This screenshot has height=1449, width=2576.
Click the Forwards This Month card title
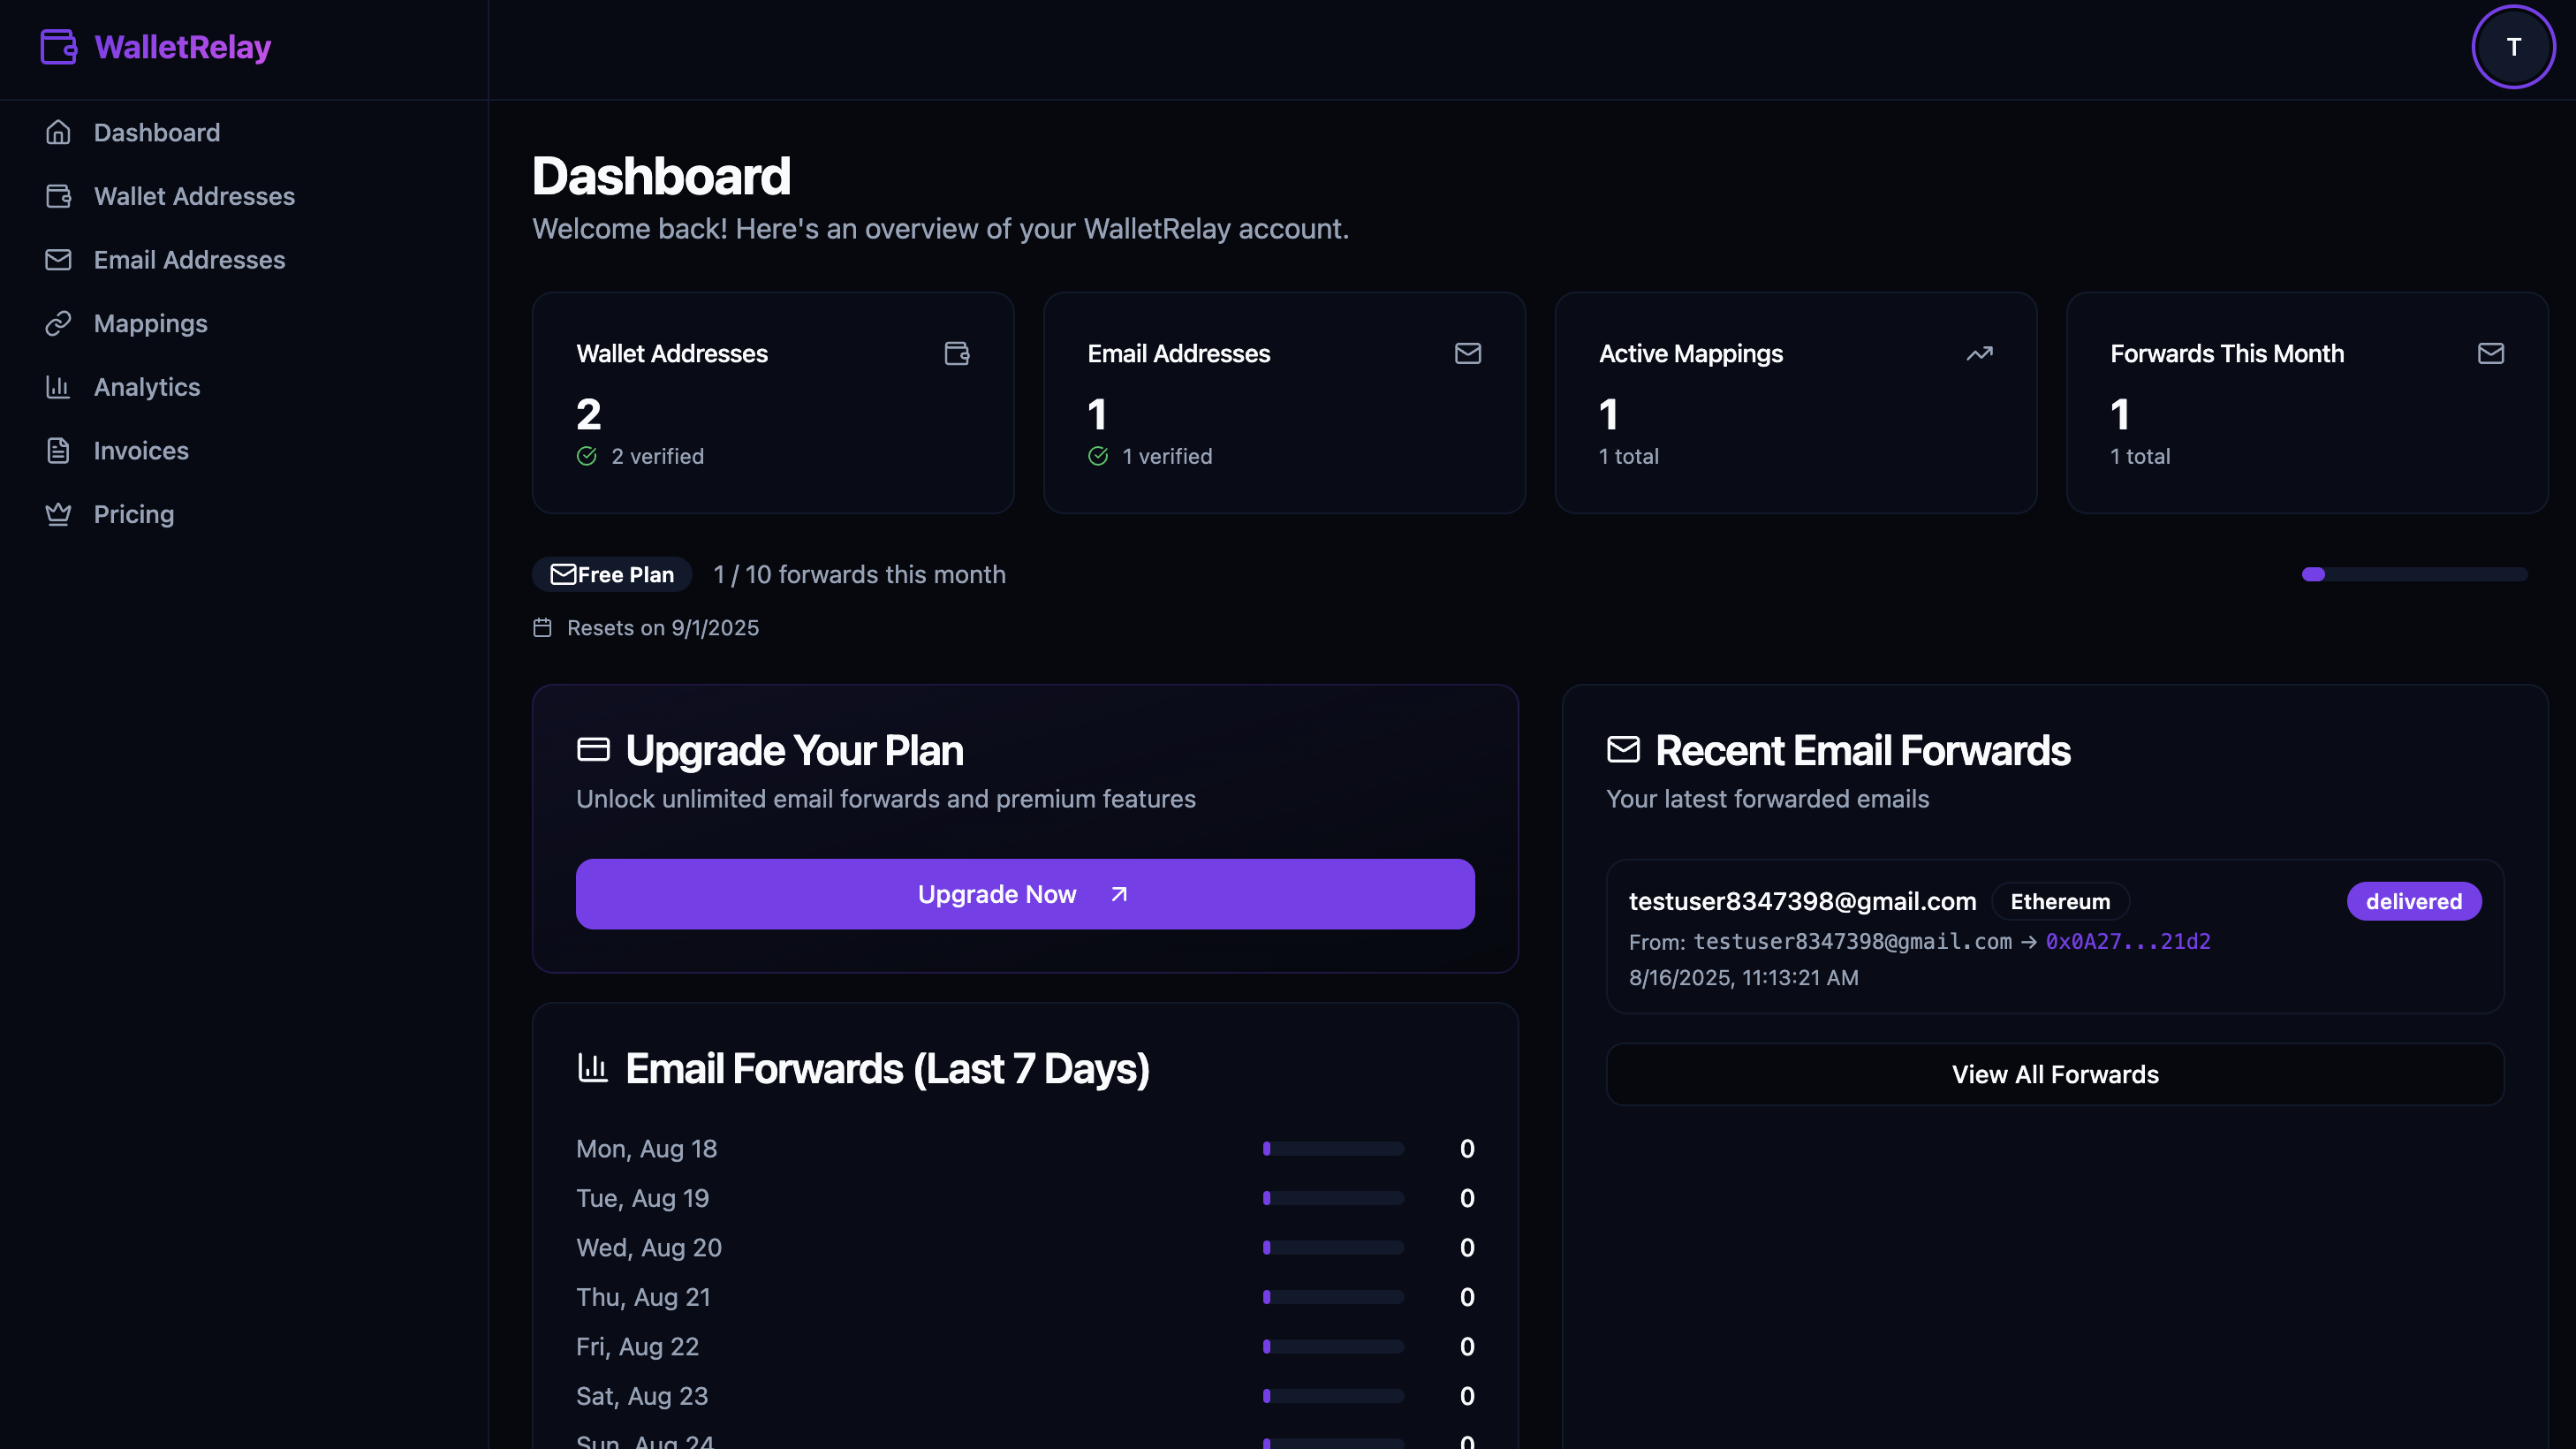2226,353
